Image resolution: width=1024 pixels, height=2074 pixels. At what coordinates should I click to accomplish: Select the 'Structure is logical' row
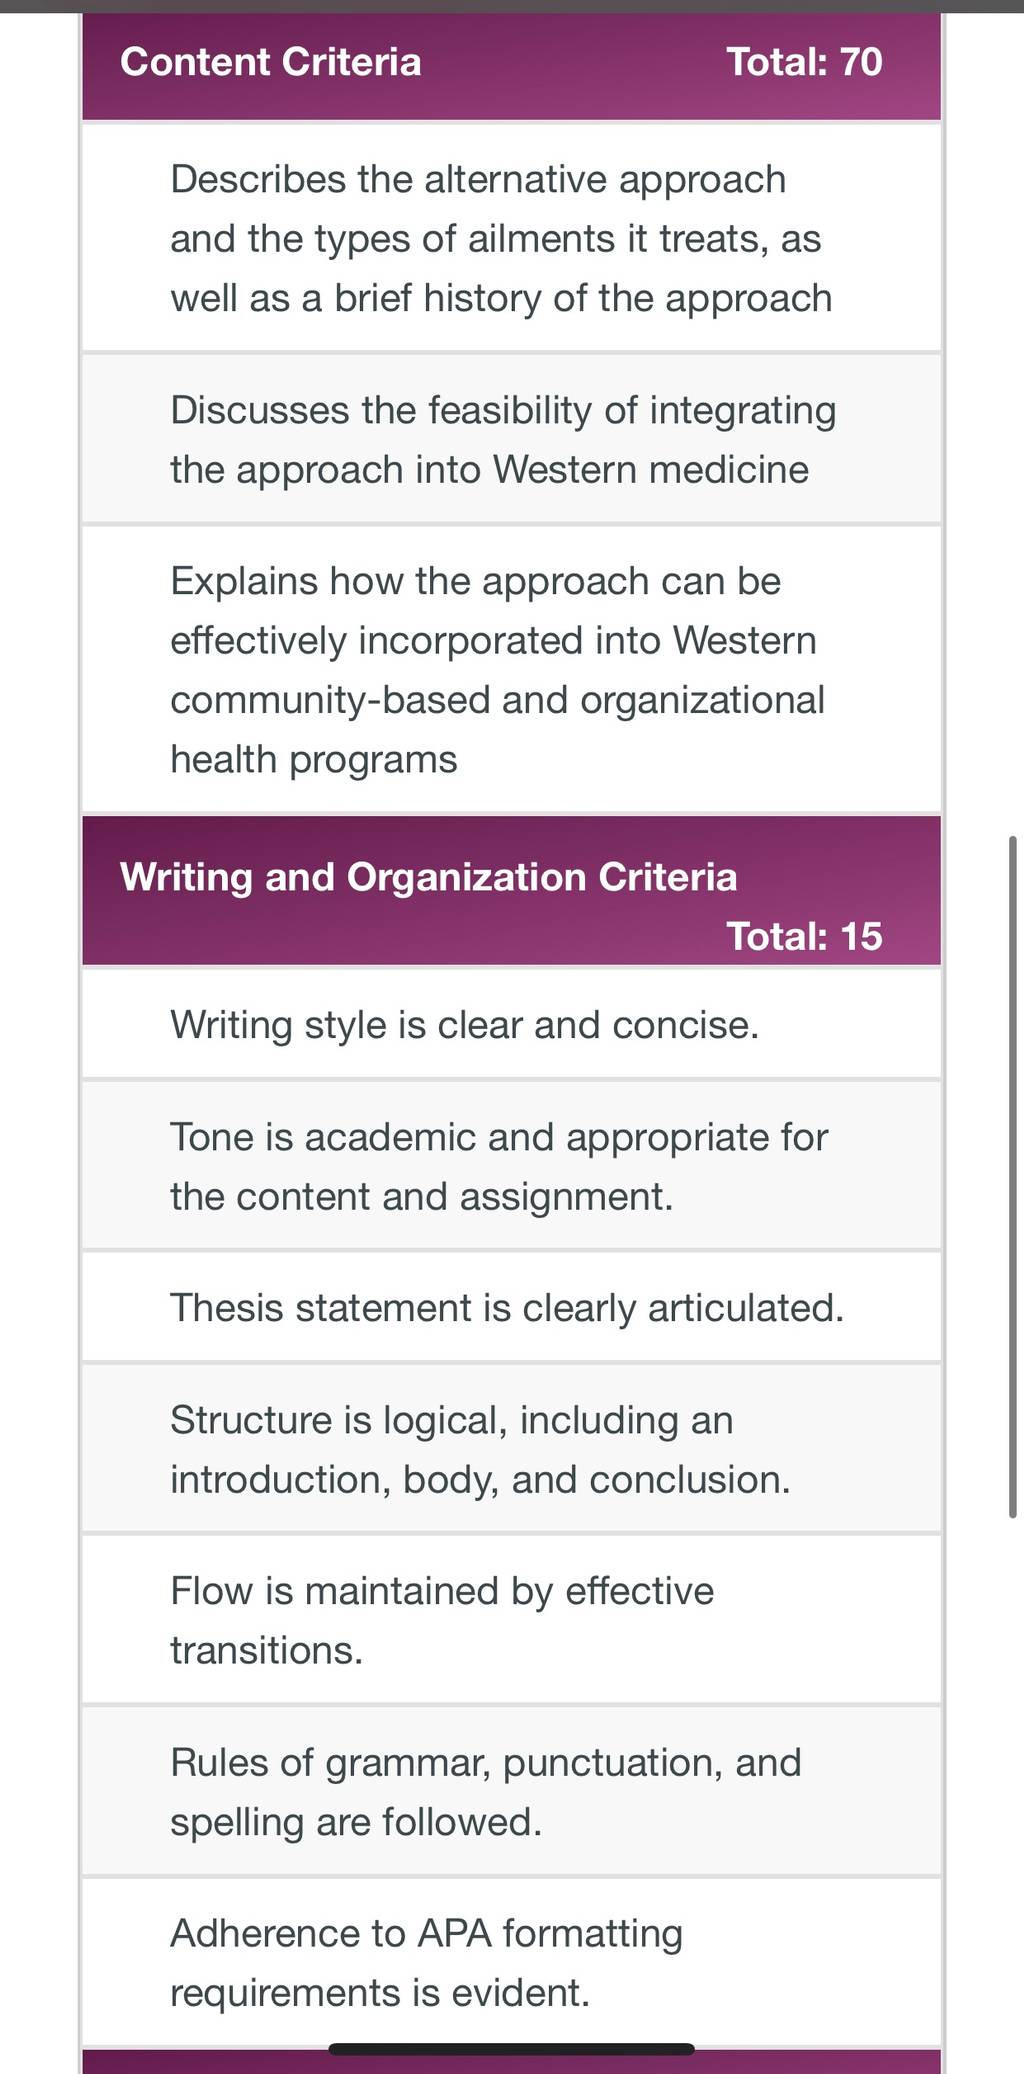(x=511, y=1449)
